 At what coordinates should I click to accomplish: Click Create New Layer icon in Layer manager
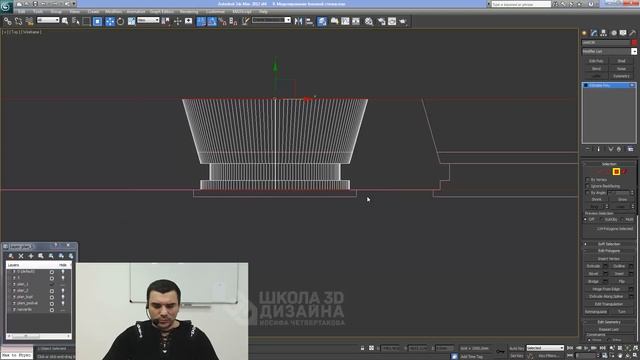tap(11, 256)
